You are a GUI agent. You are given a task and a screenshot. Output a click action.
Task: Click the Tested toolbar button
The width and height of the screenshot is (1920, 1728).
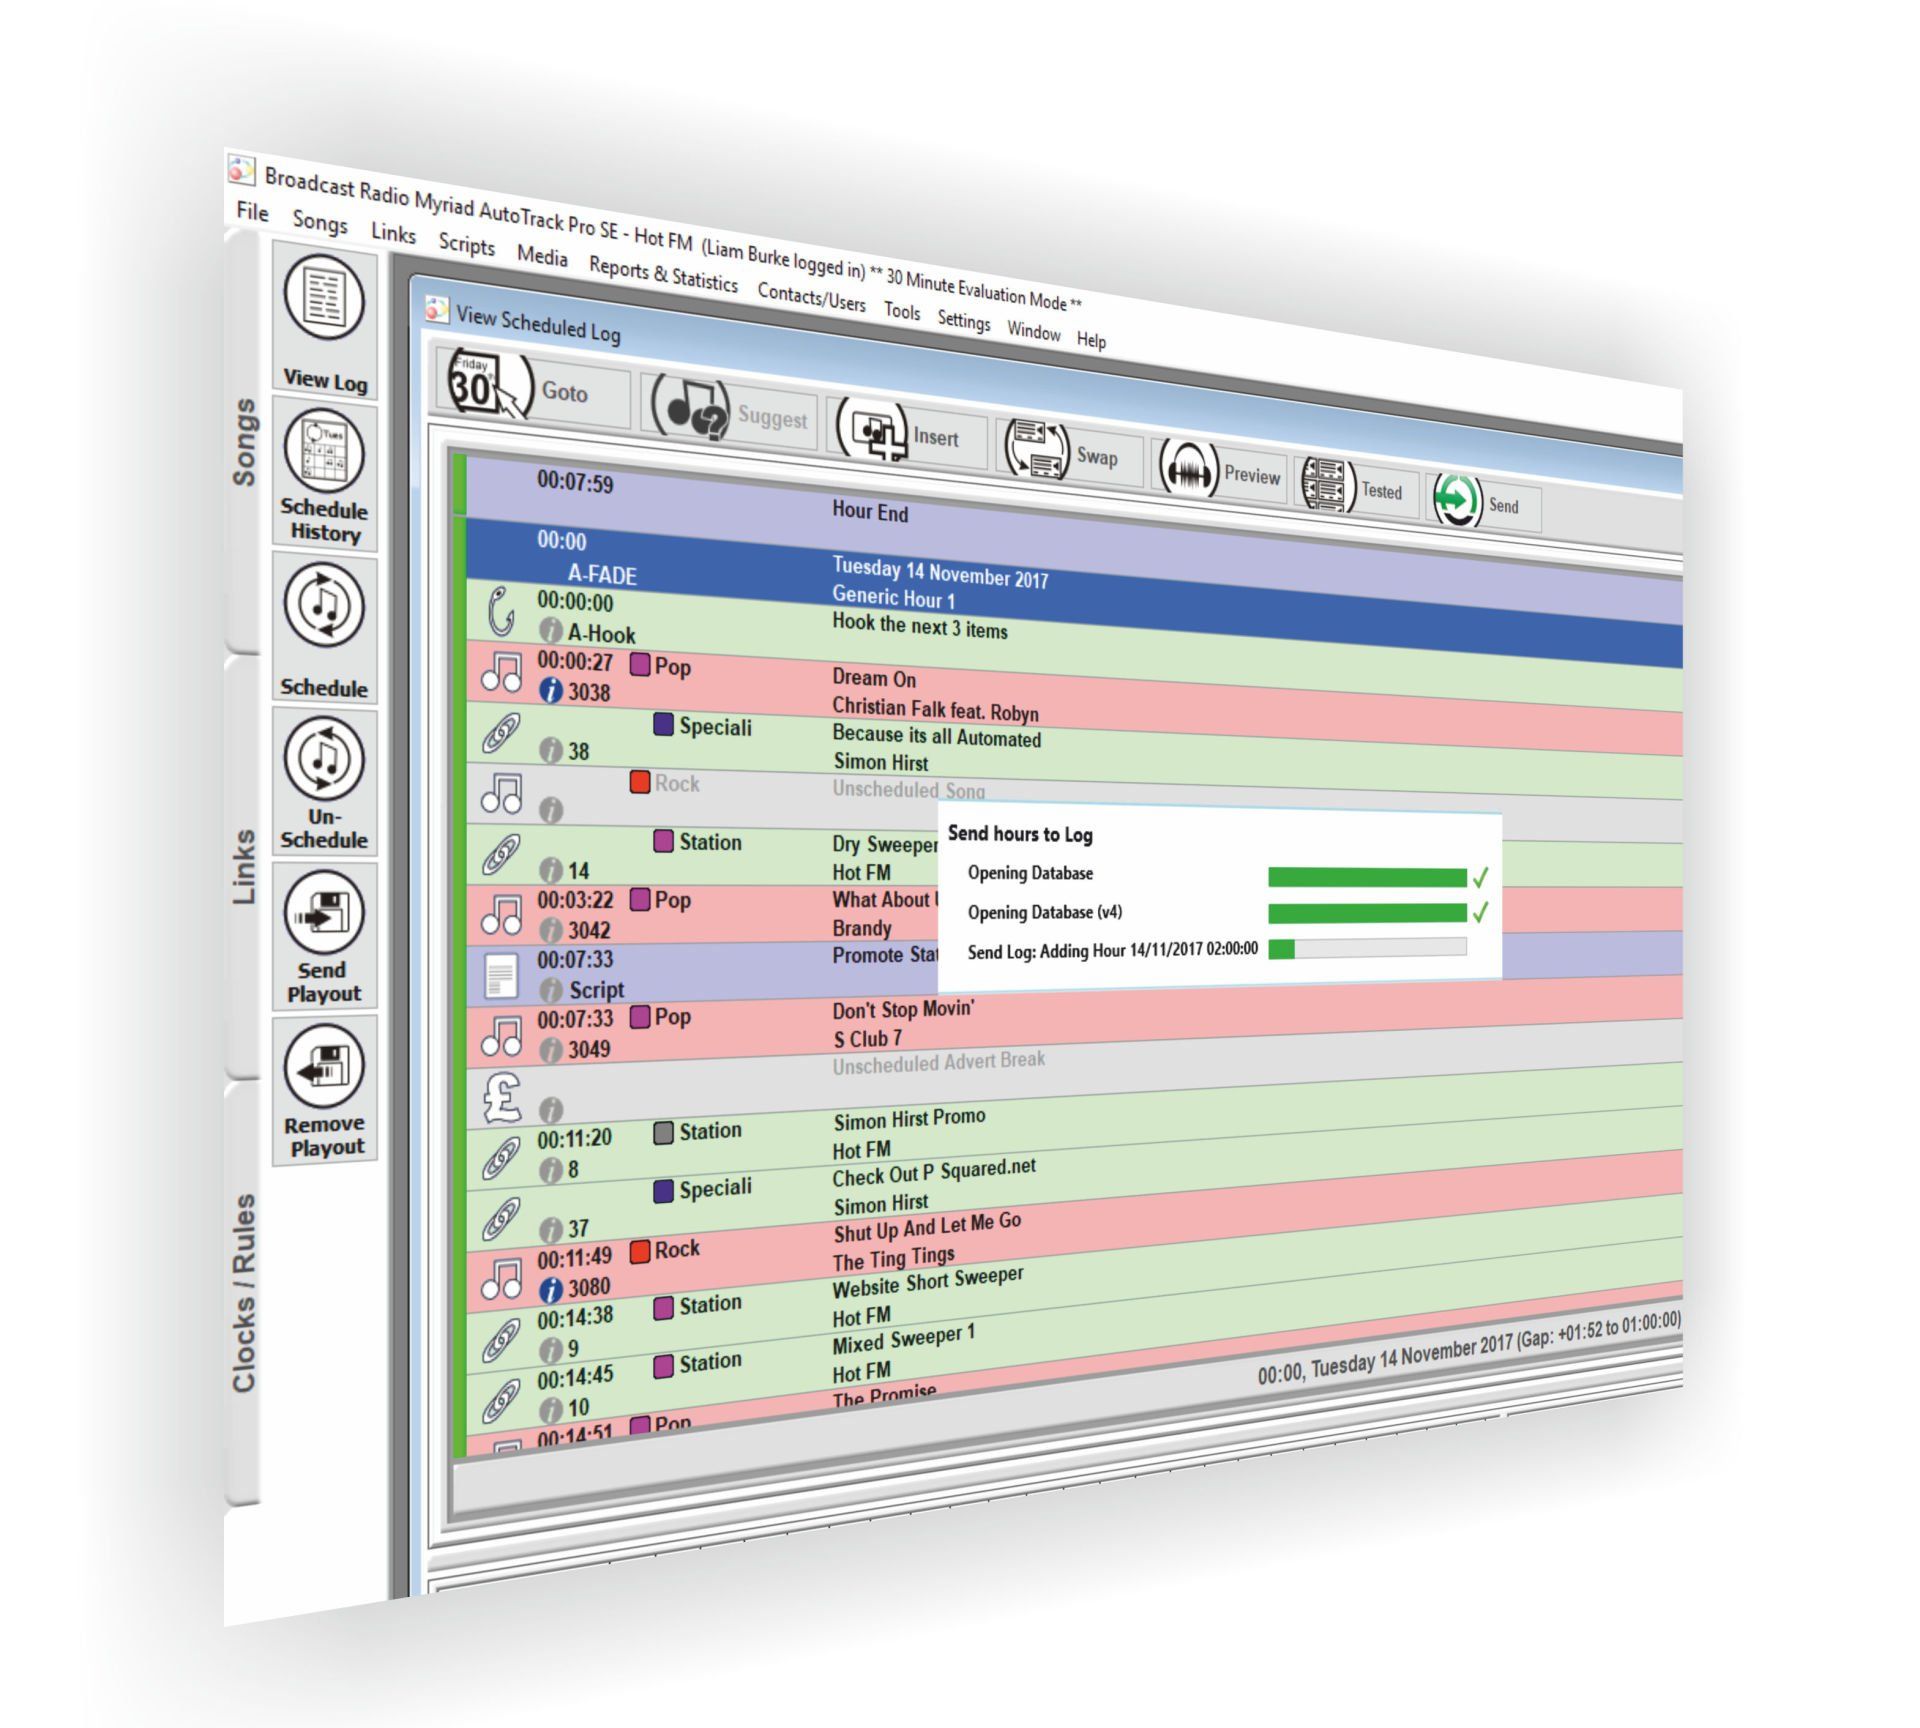point(1356,486)
